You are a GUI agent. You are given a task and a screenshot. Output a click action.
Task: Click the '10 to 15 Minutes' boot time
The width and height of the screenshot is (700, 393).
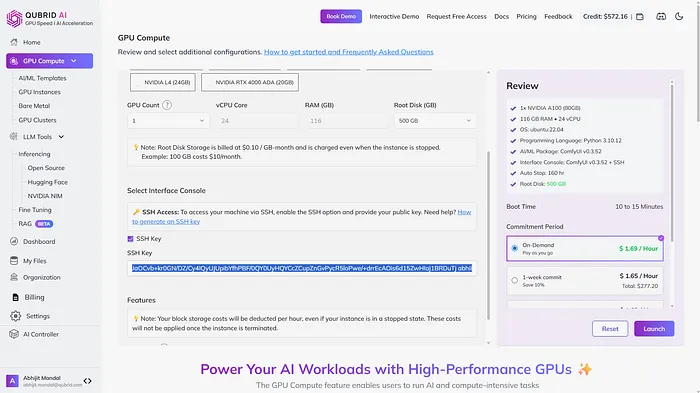point(639,207)
